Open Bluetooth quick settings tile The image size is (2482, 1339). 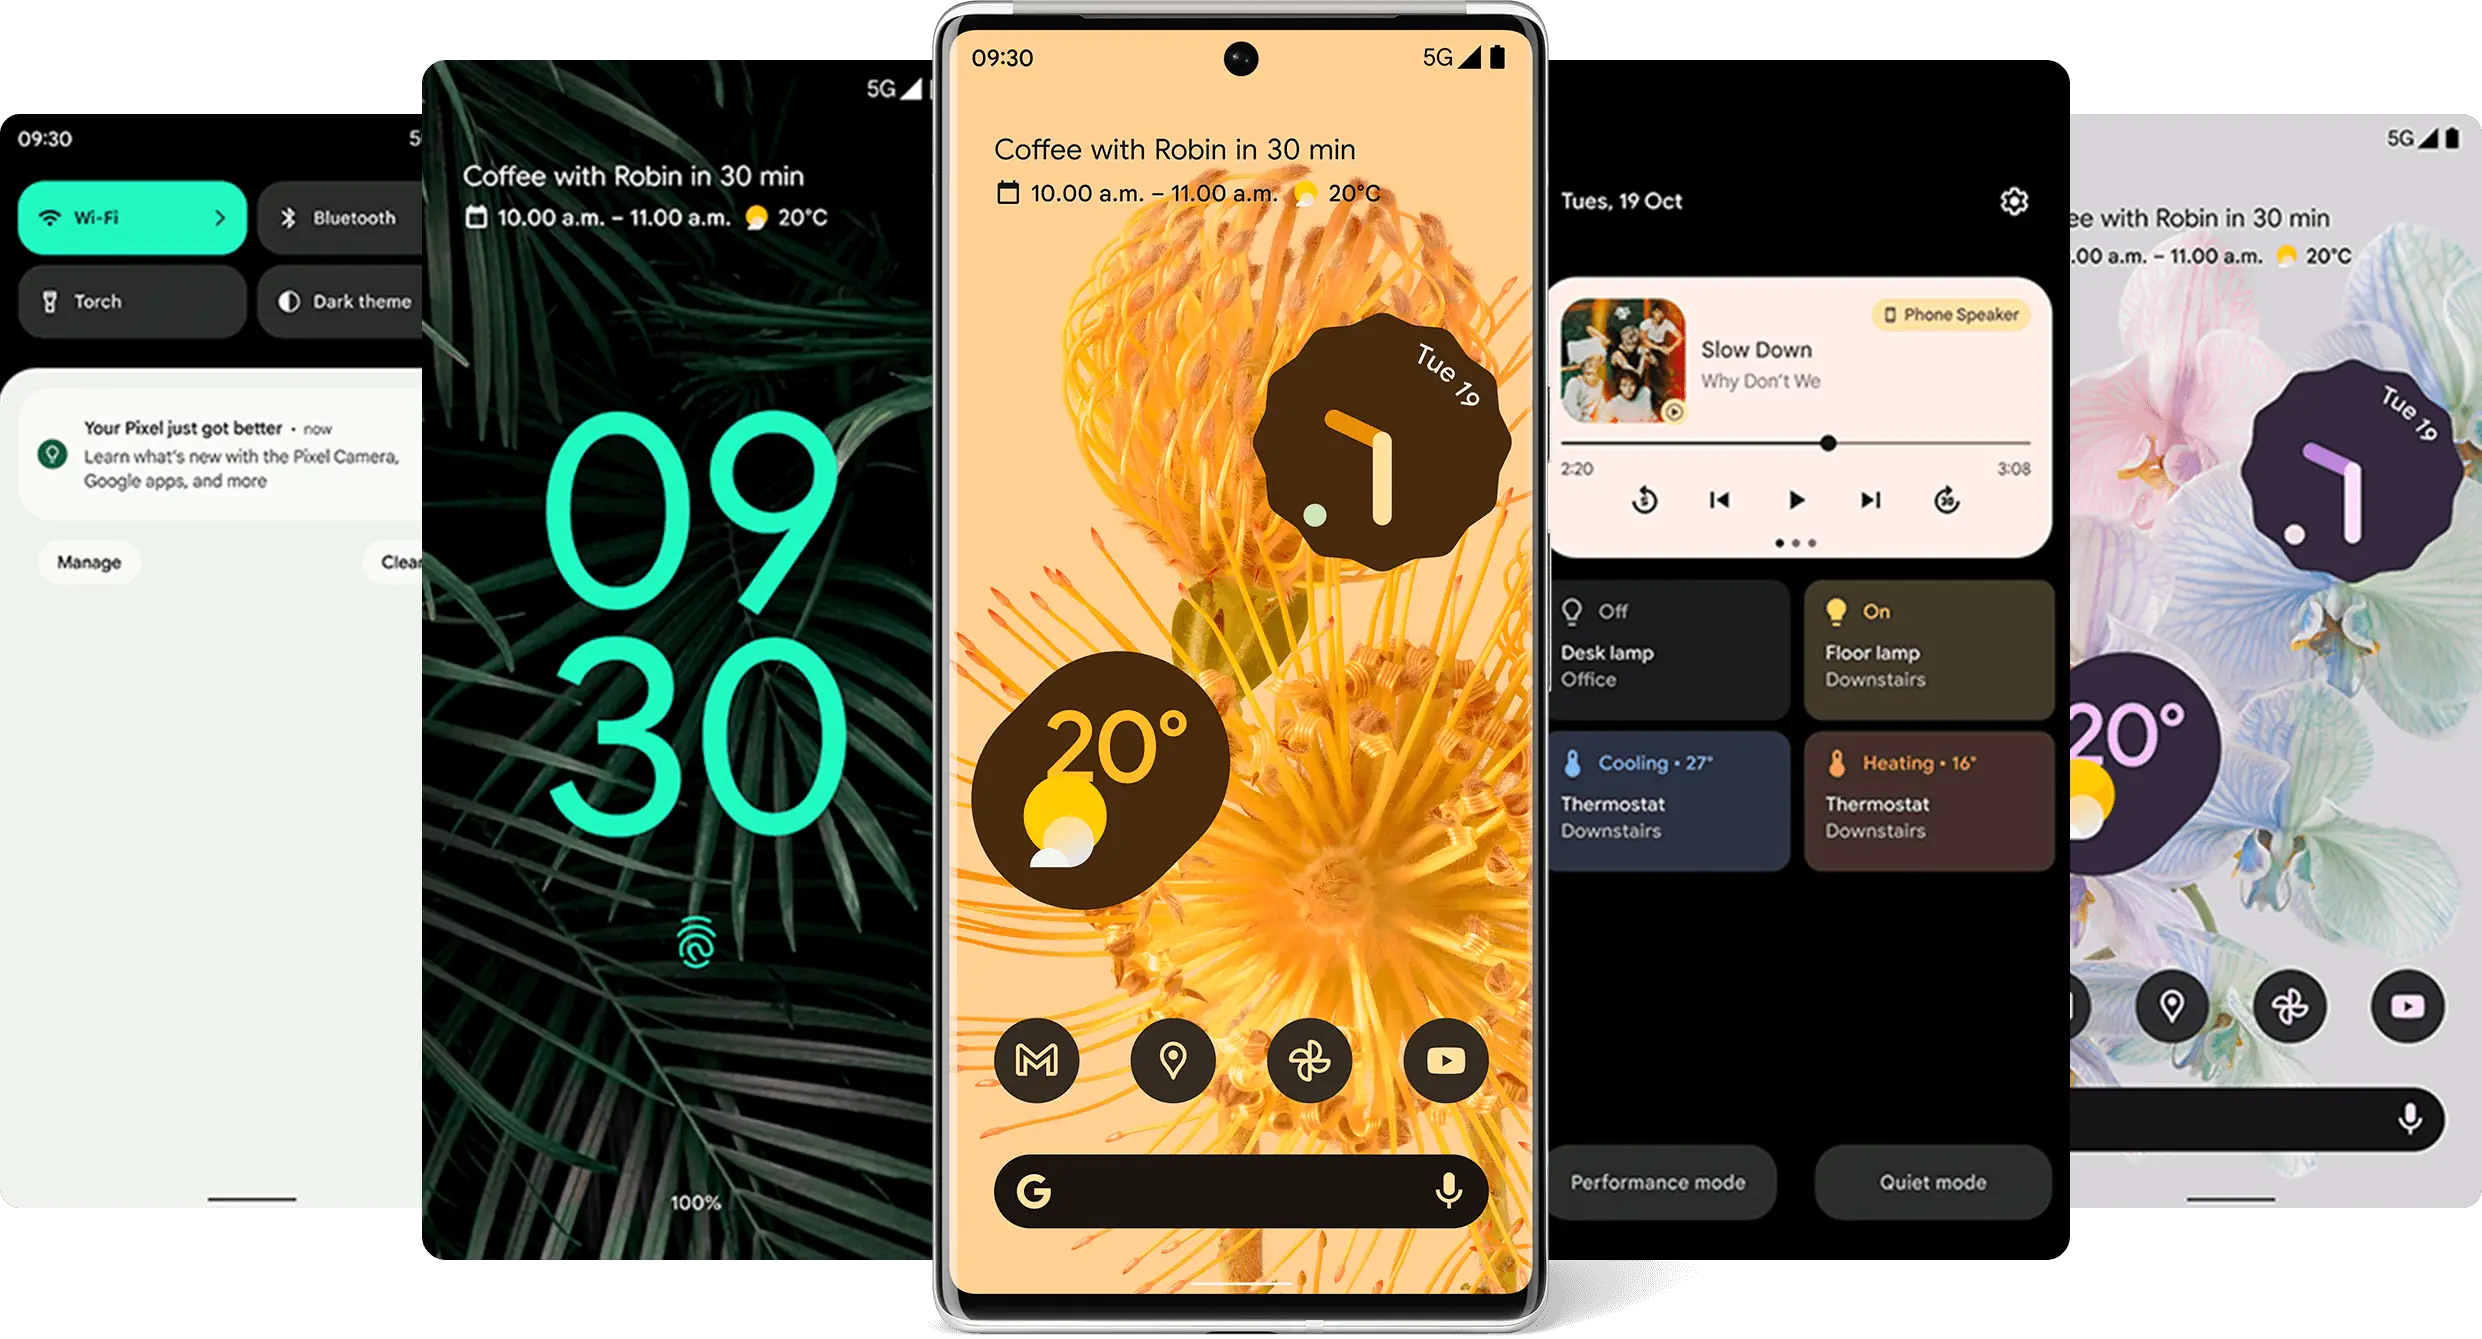(335, 214)
